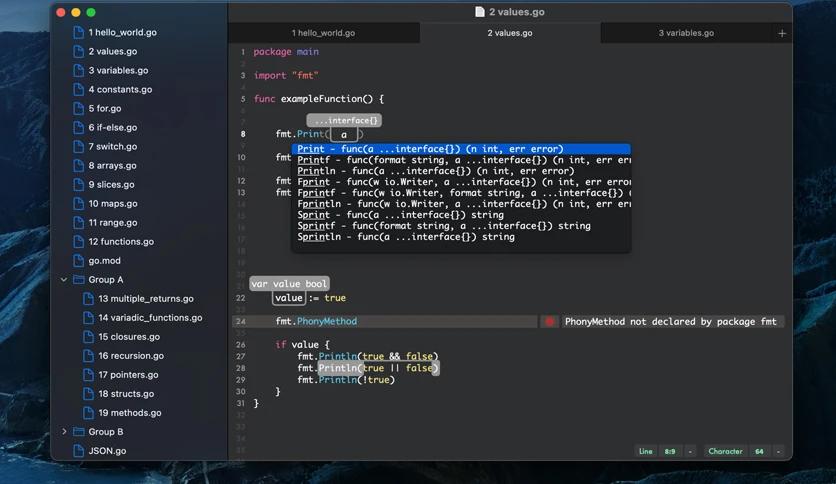This screenshot has width=836, height=484.
Task: Click the import "fmt" statement
Action: coord(286,76)
